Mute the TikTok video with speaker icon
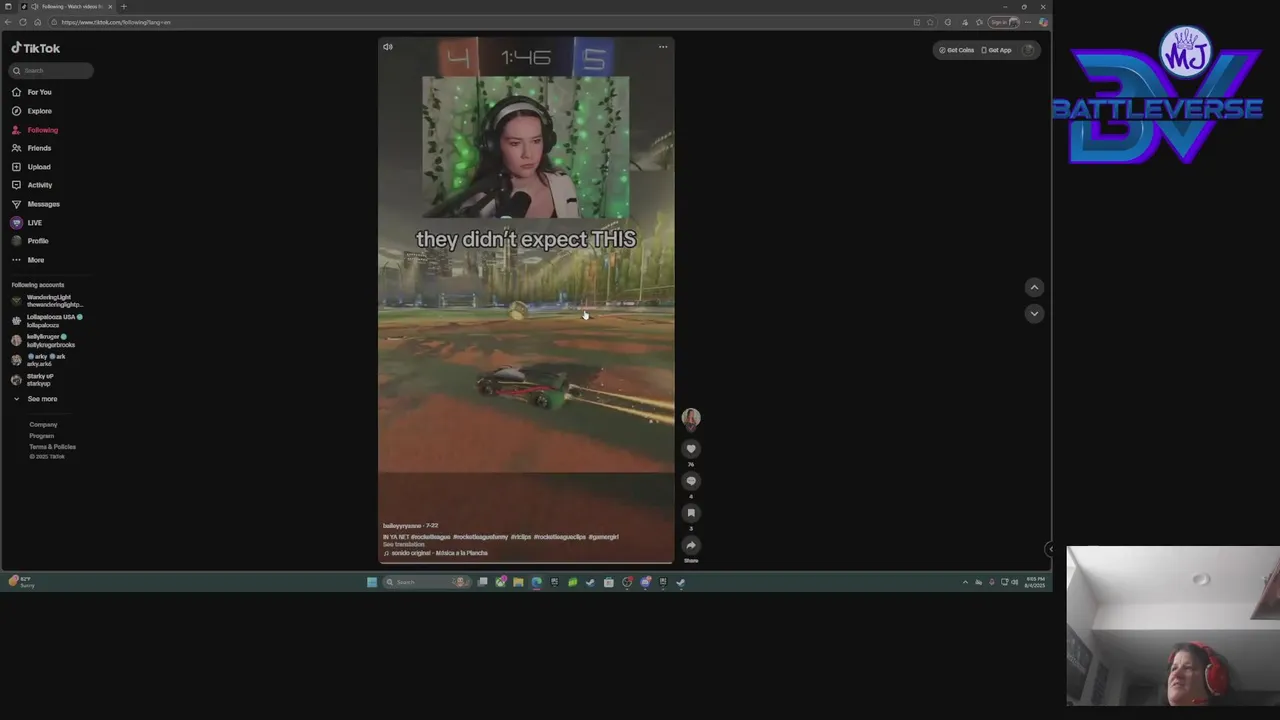Viewport: 1280px width, 720px height. [x=388, y=46]
